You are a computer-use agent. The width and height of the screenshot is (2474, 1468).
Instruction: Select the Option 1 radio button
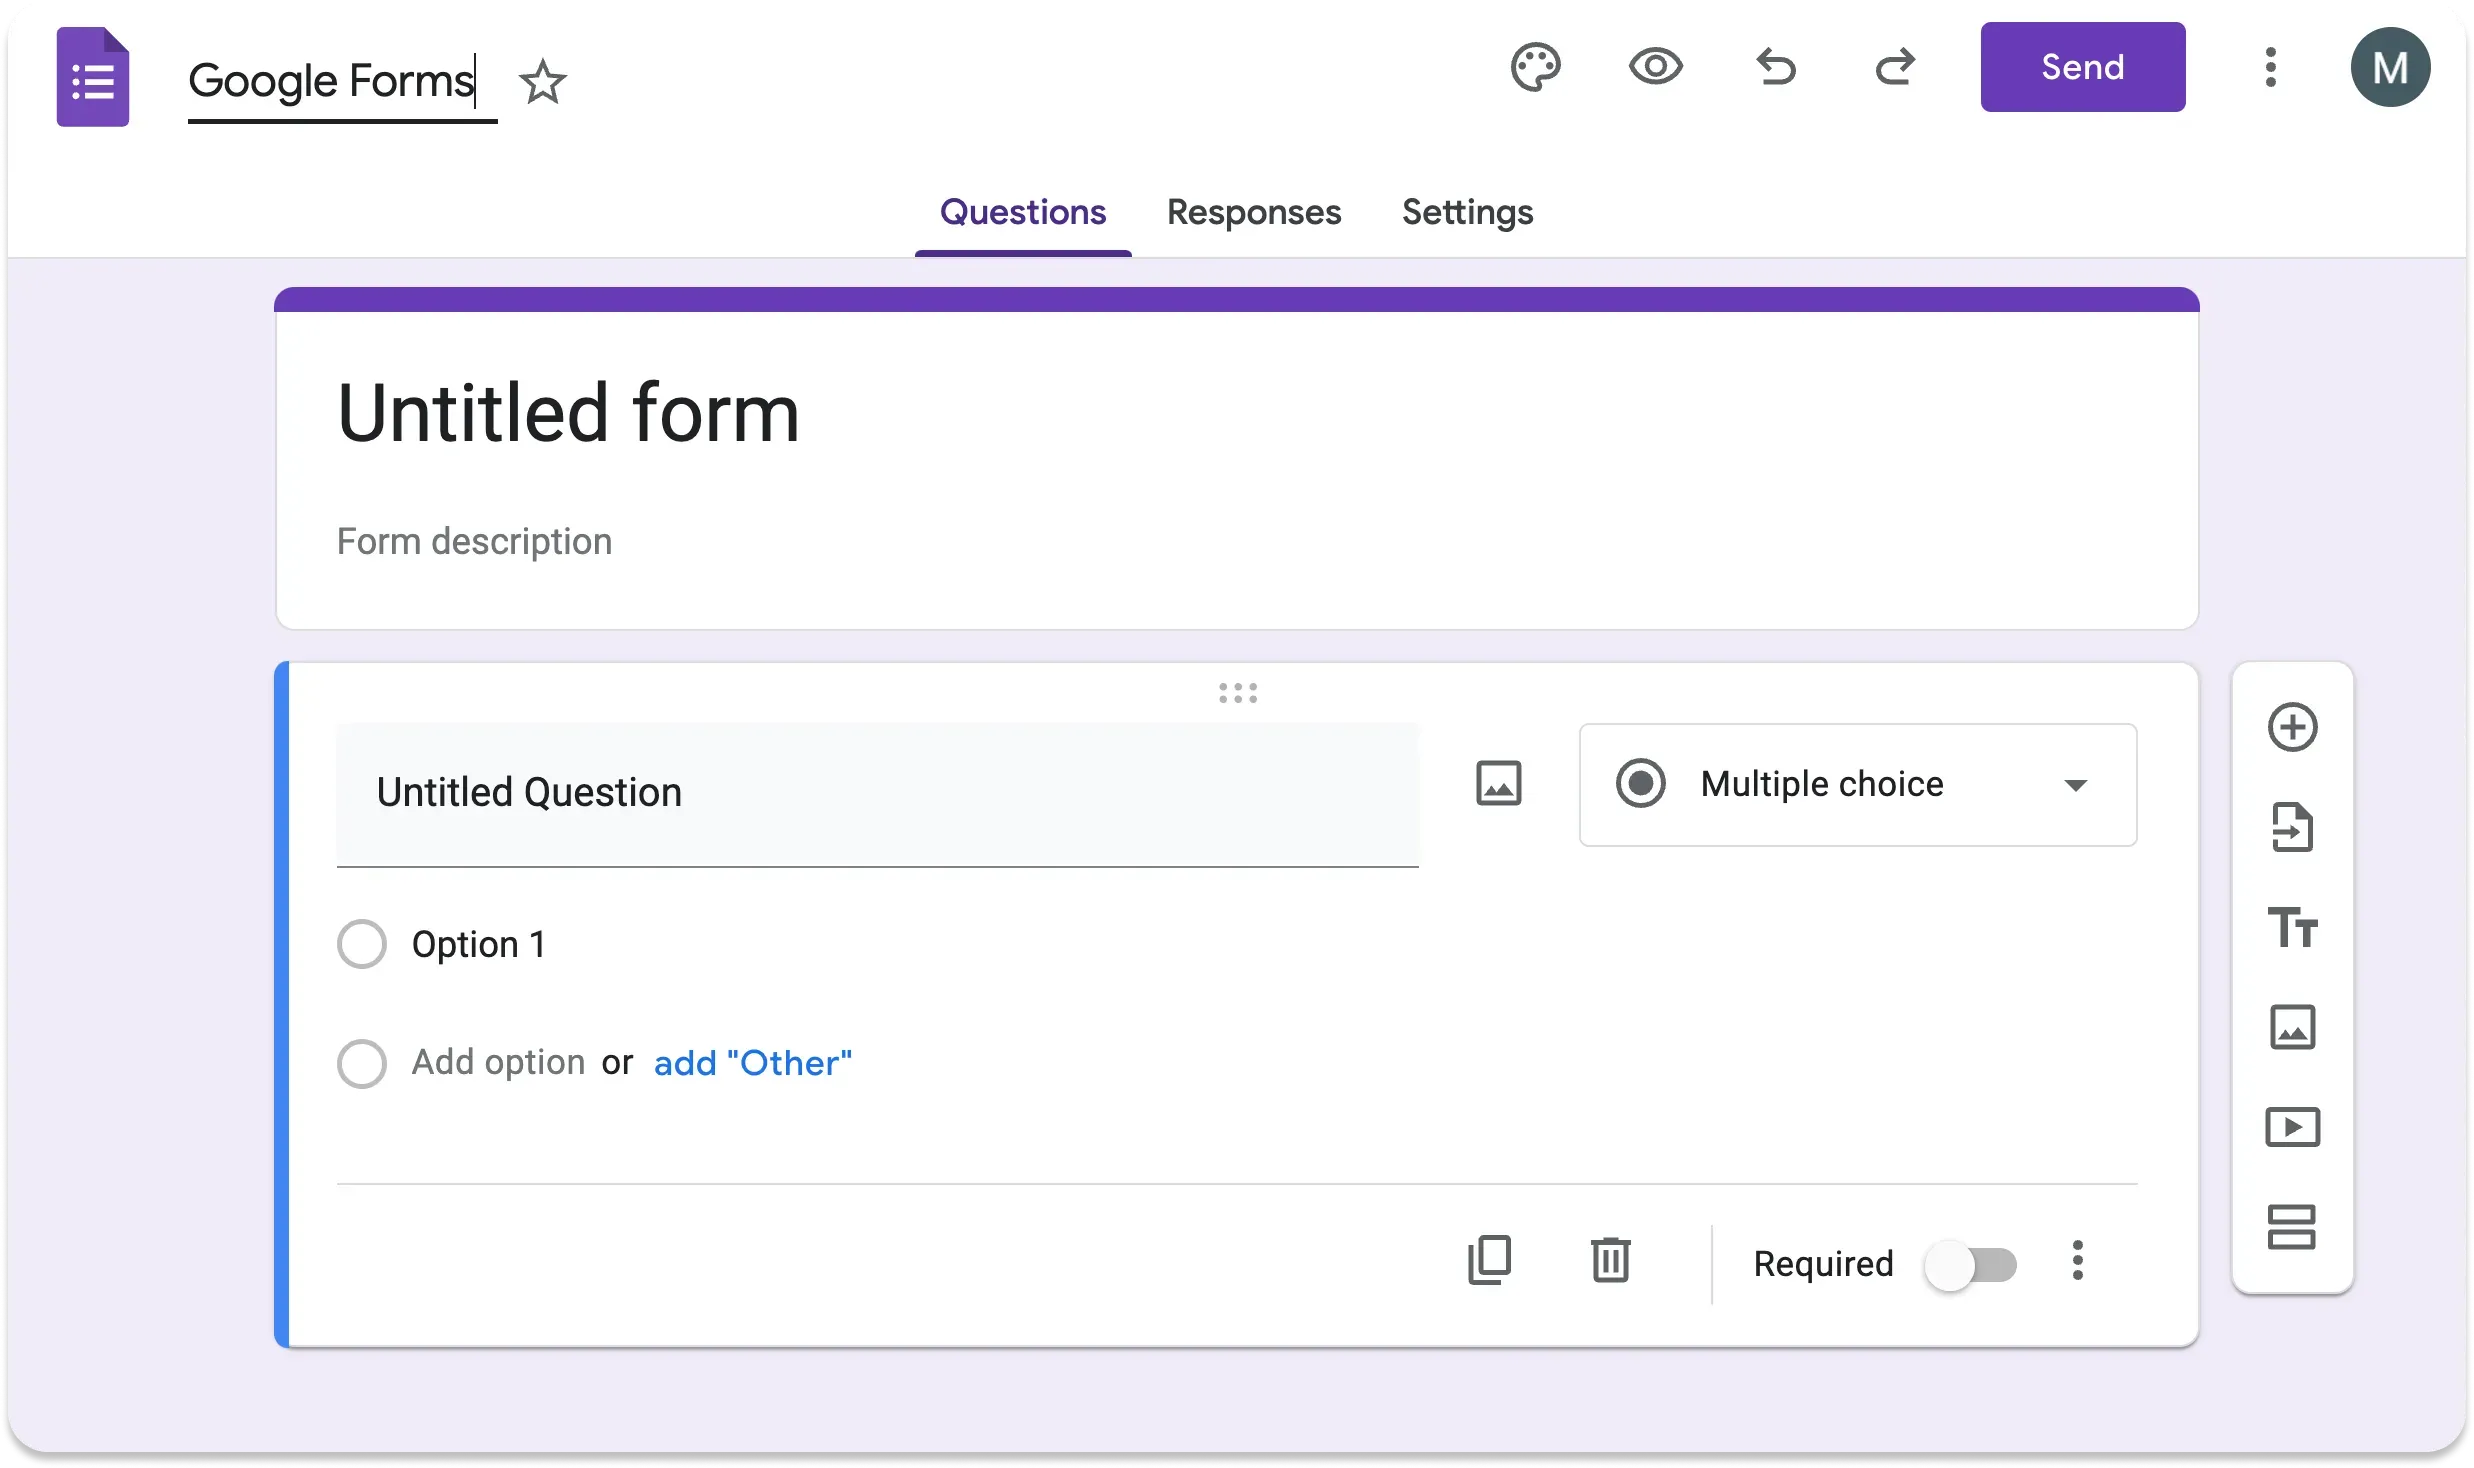[x=361, y=943]
